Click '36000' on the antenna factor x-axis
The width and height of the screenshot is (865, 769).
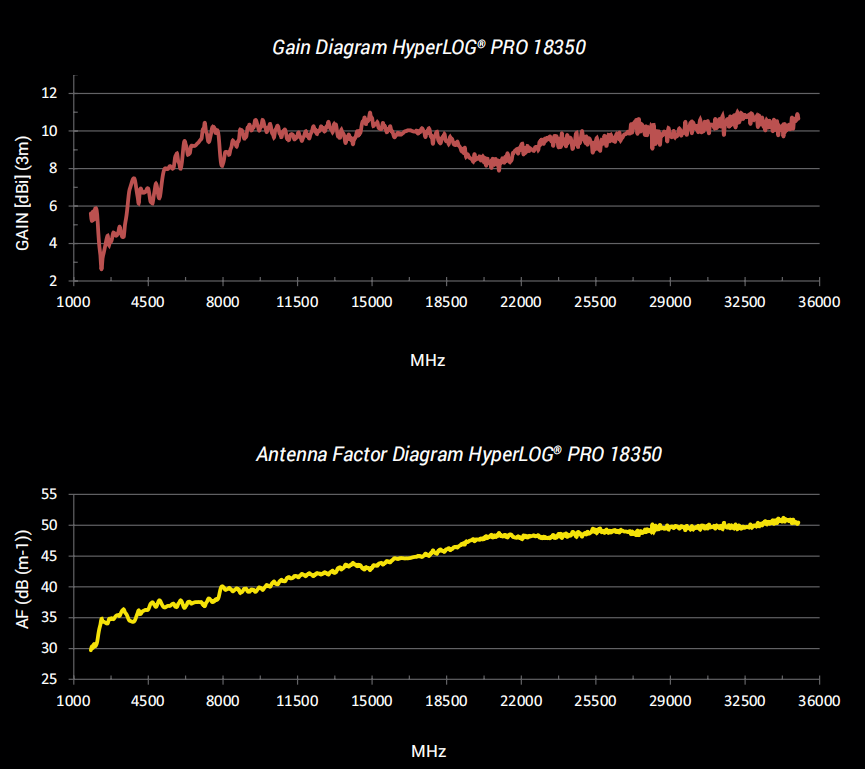[819, 701]
